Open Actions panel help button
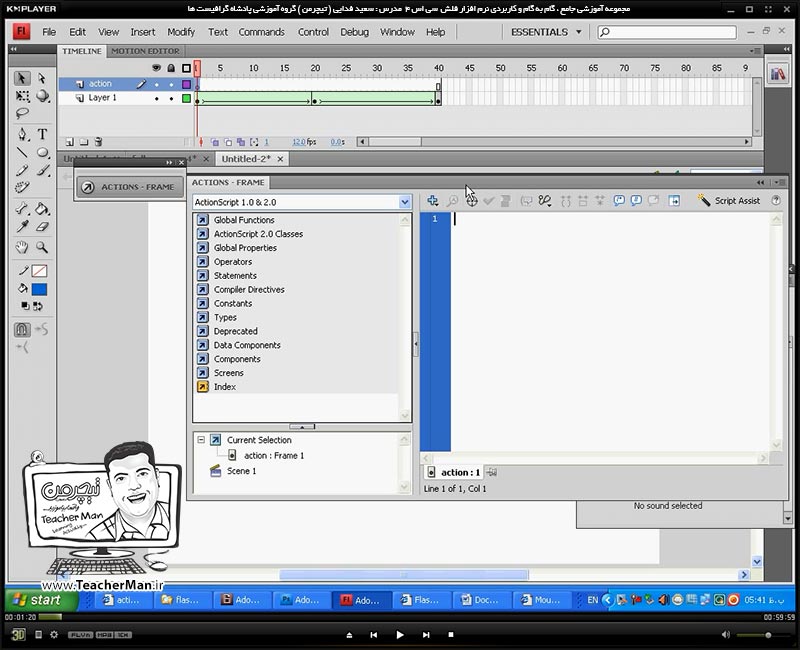 pos(776,201)
